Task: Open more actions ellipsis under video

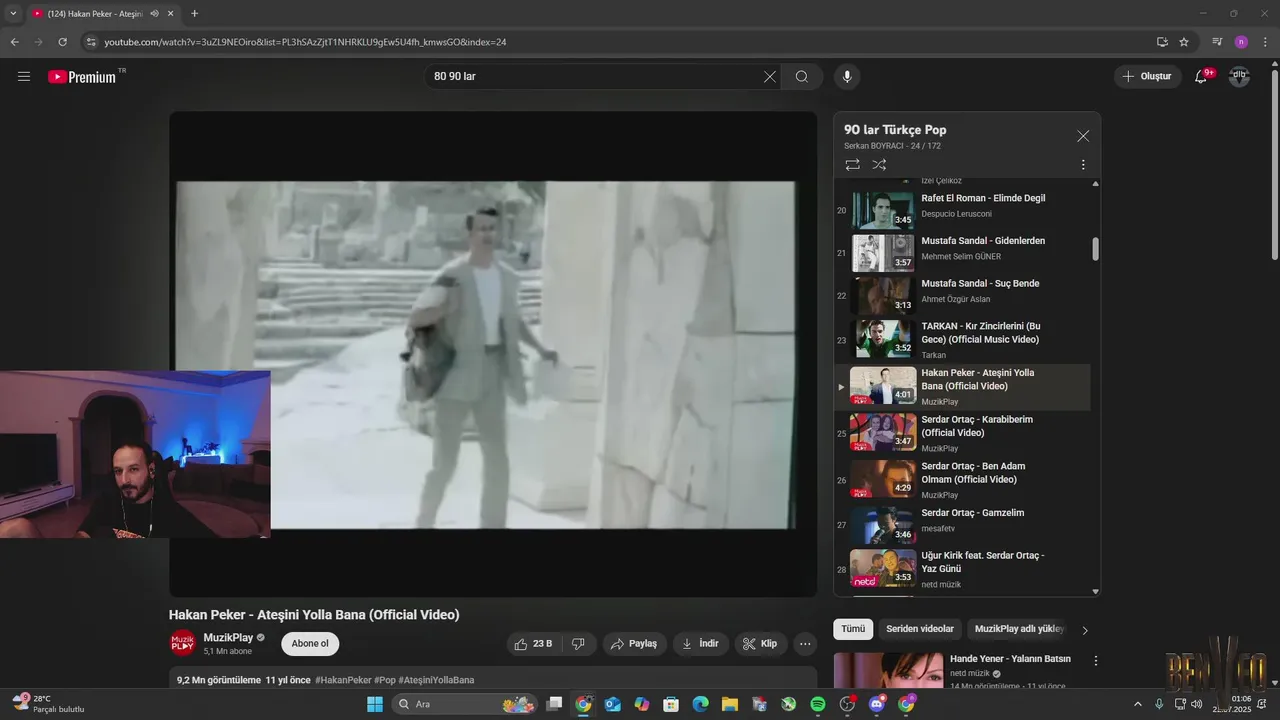Action: click(x=805, y=644)
